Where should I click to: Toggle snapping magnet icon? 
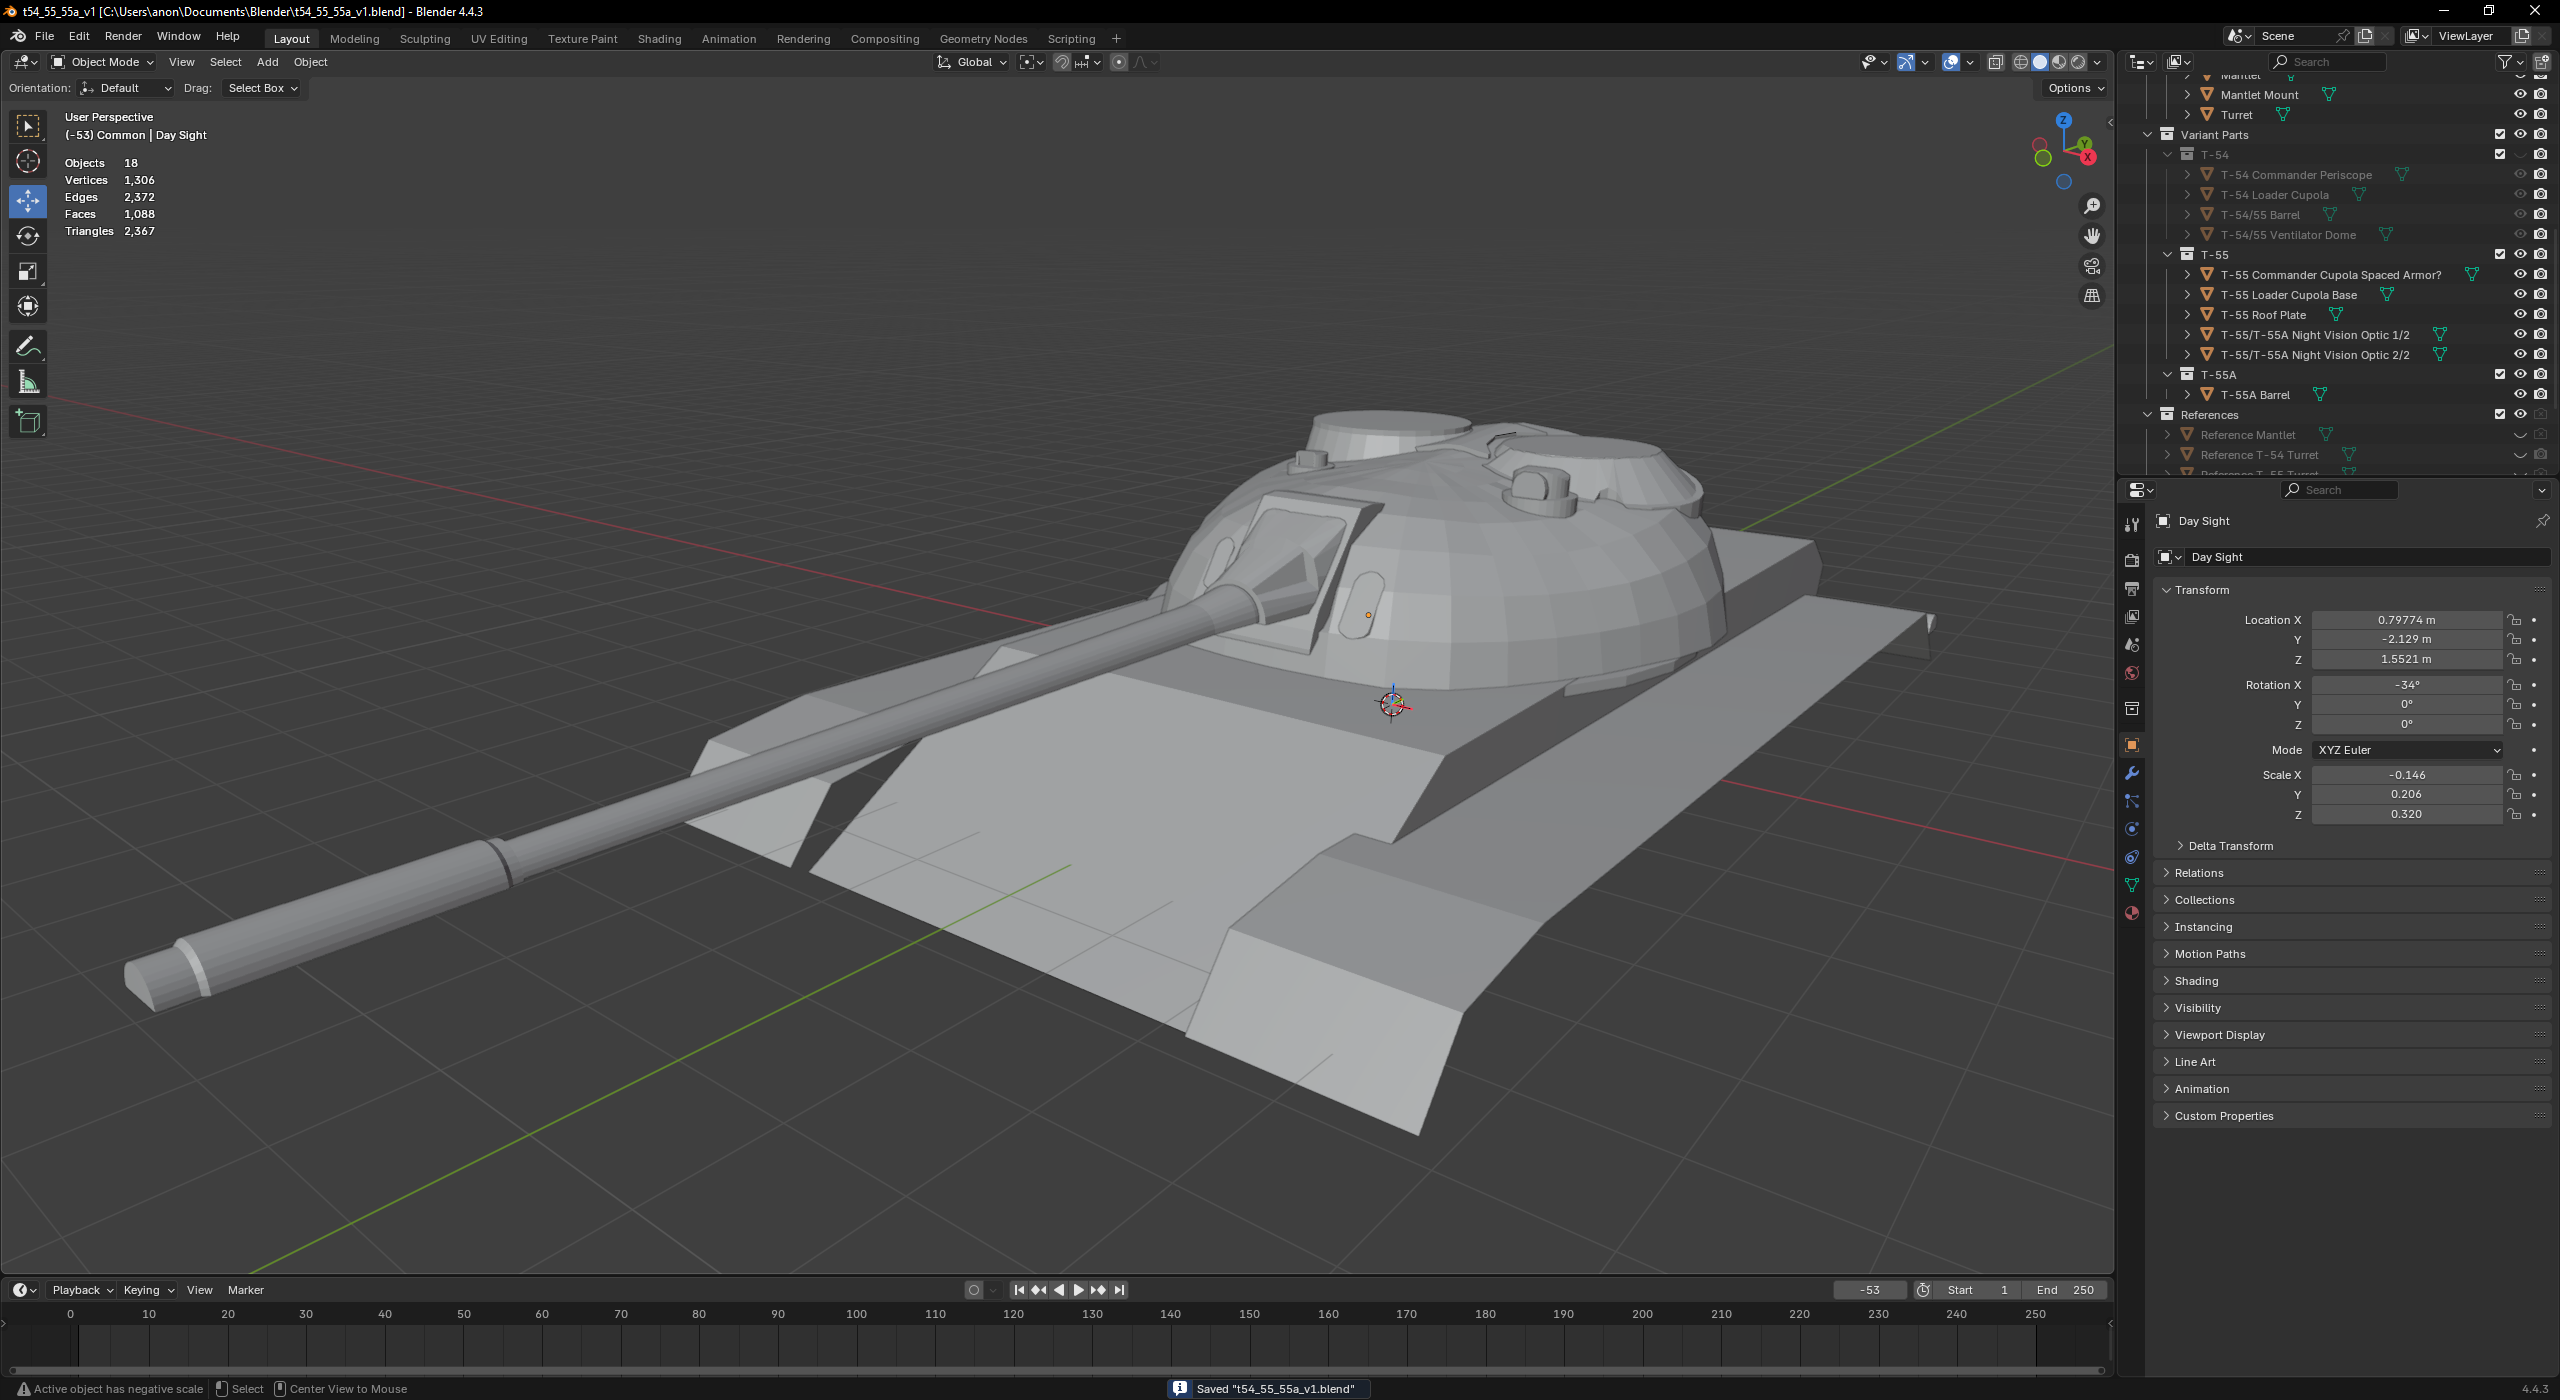click(1062, 62)
